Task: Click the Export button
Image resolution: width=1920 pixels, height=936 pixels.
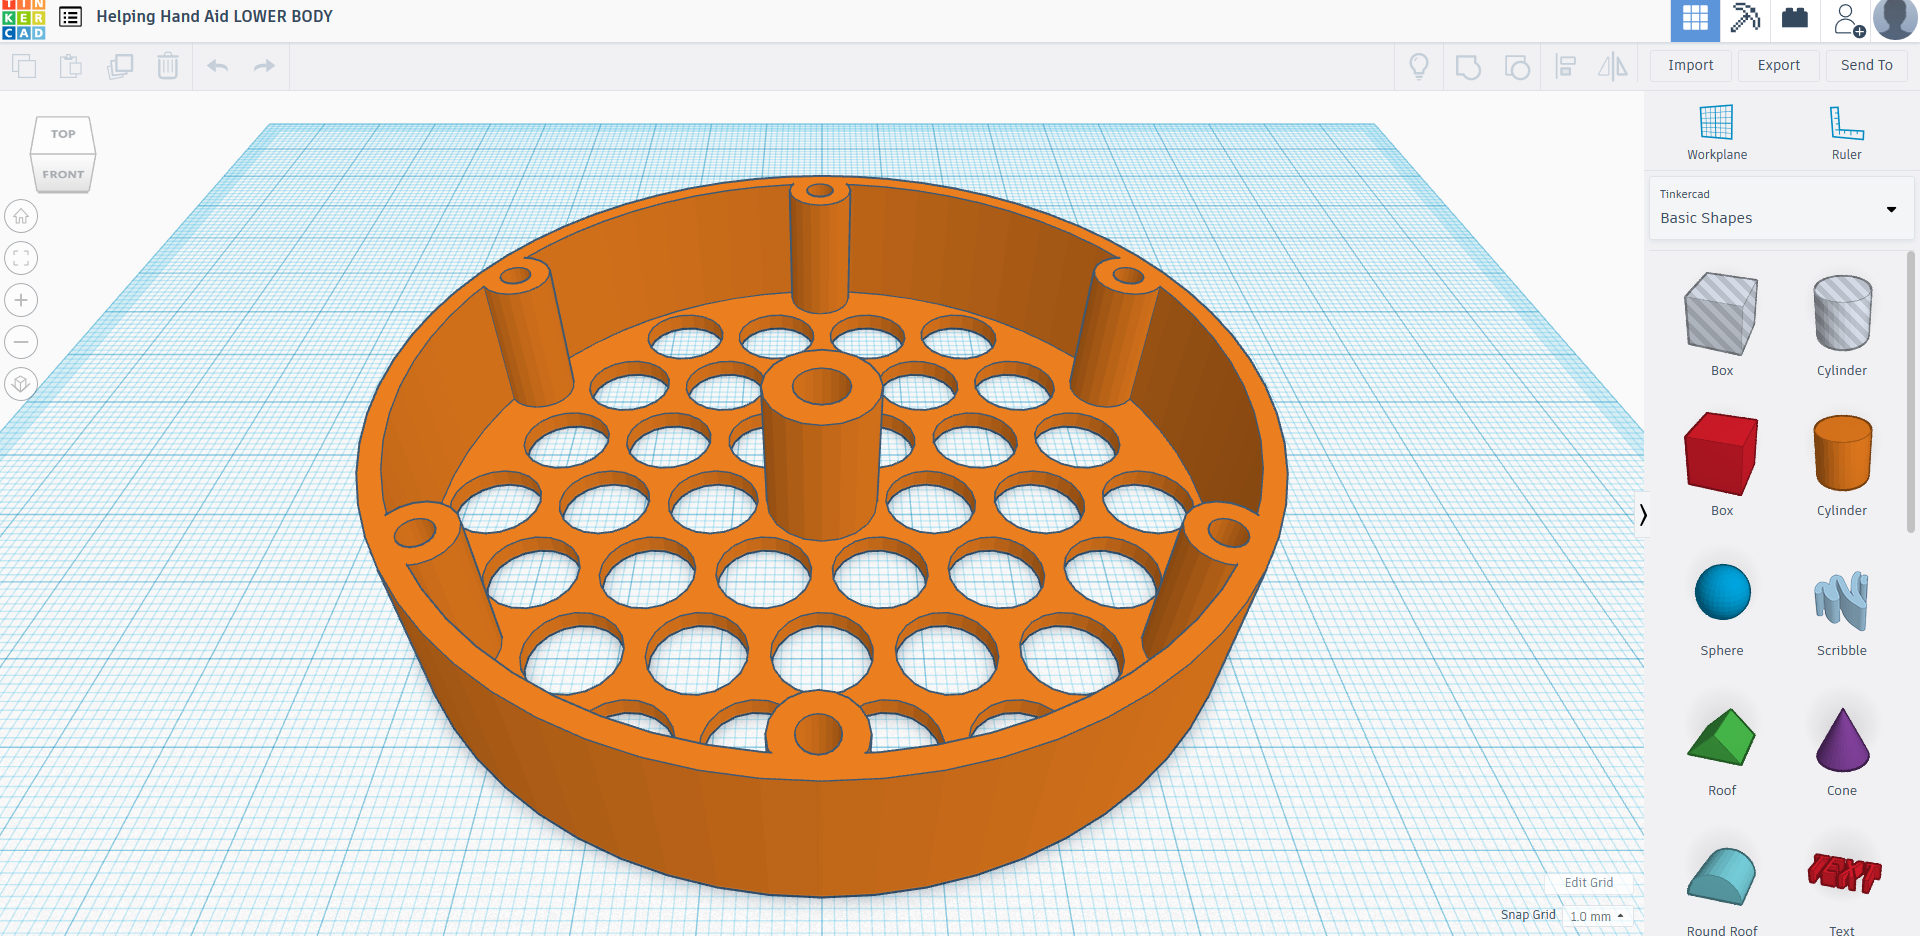Action: [1779, 65]
